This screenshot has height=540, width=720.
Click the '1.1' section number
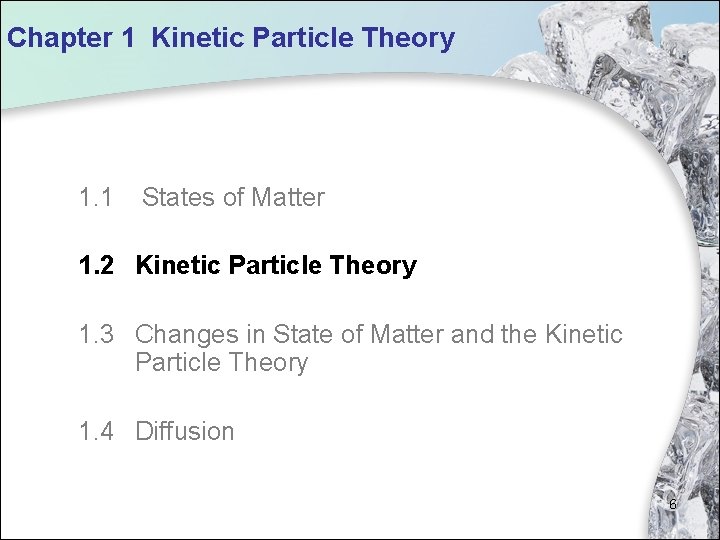tap(96, 198)
